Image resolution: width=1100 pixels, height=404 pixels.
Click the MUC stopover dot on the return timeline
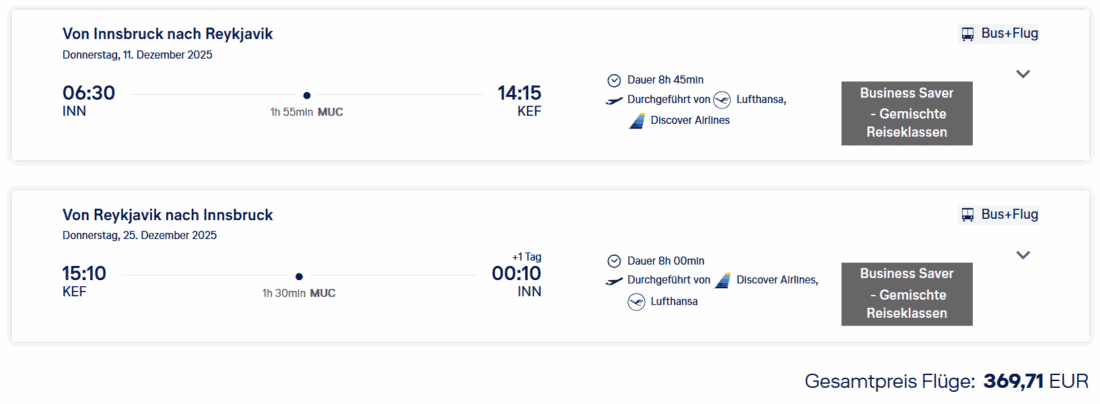299,276
